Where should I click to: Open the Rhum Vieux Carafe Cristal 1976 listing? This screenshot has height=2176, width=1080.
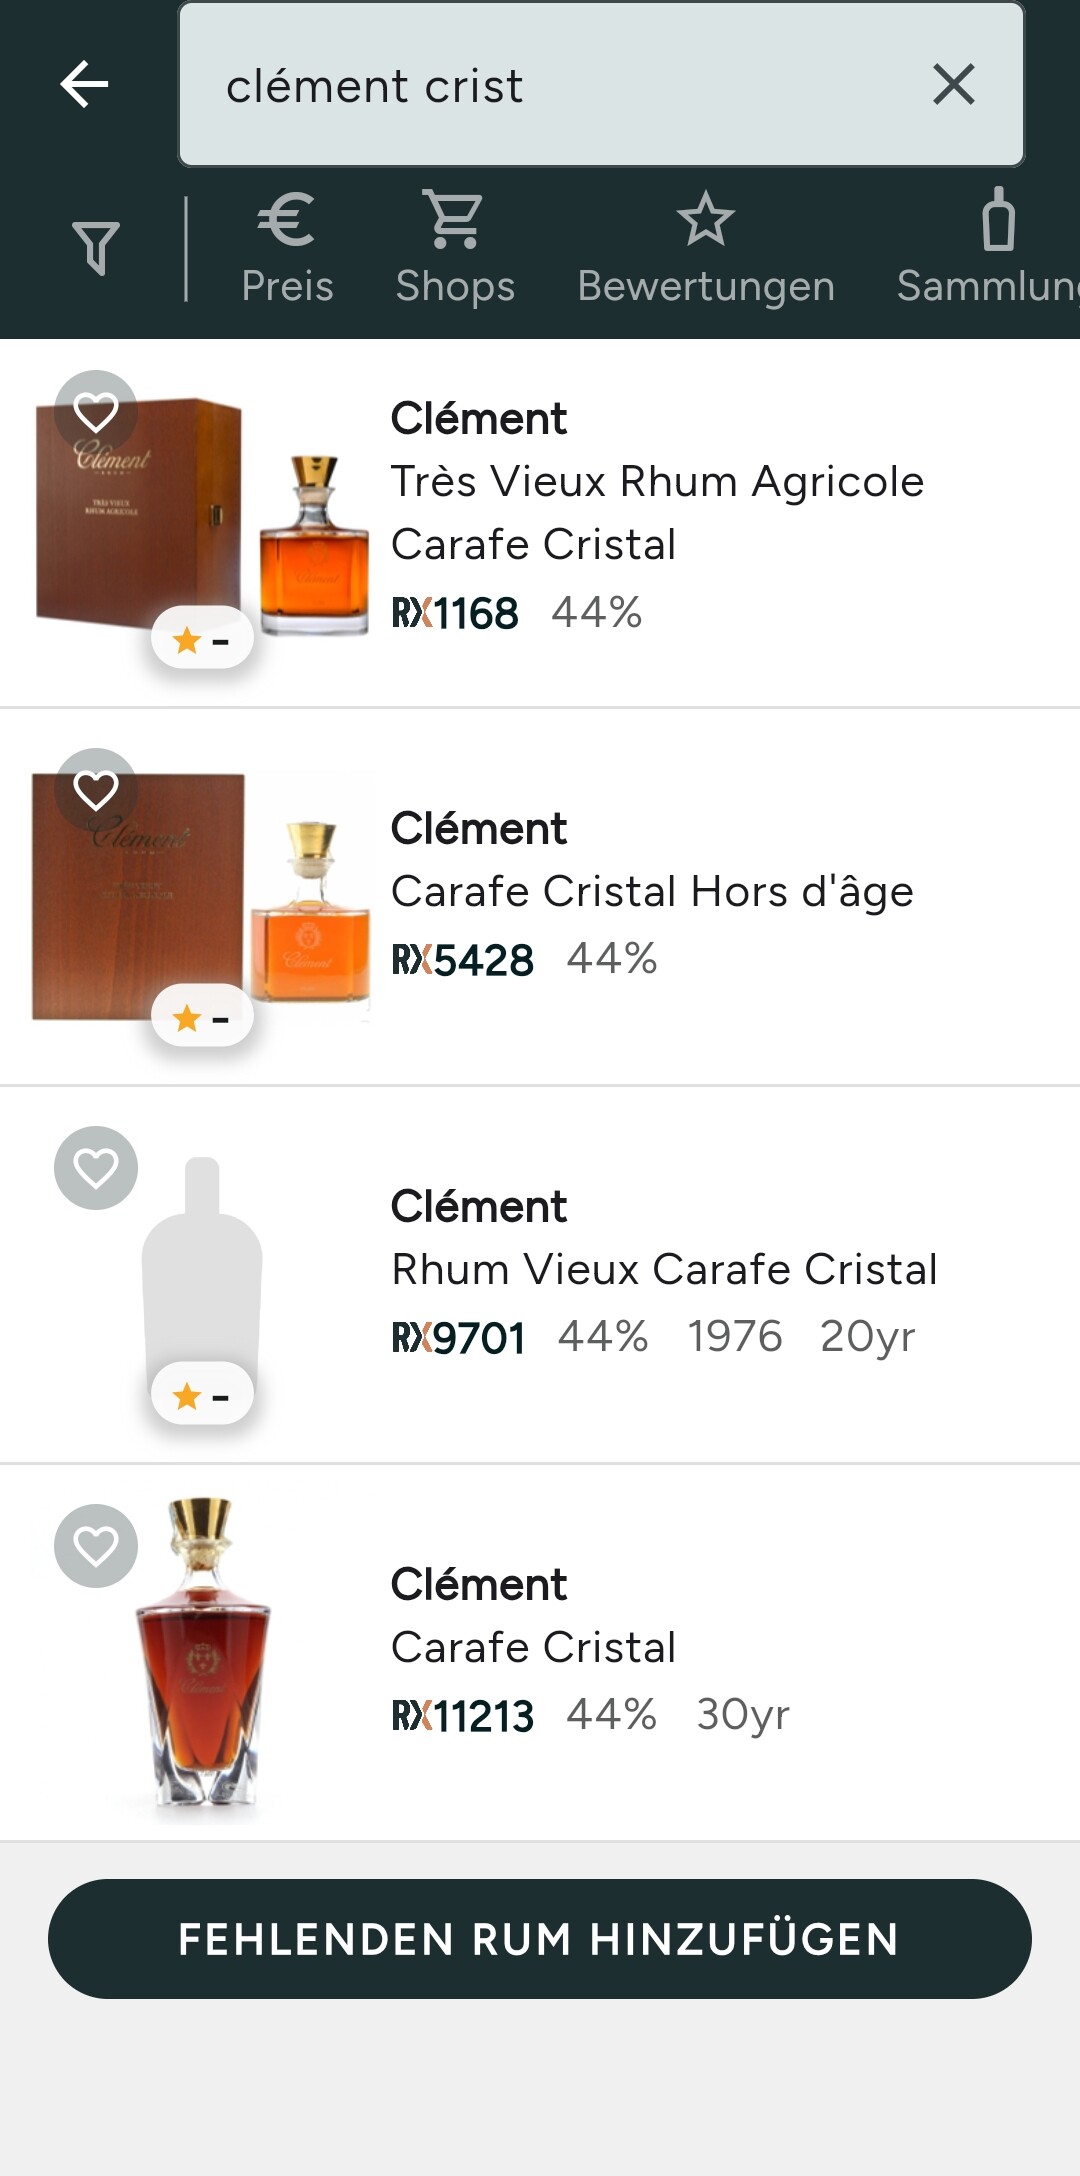click(664, 1270)
